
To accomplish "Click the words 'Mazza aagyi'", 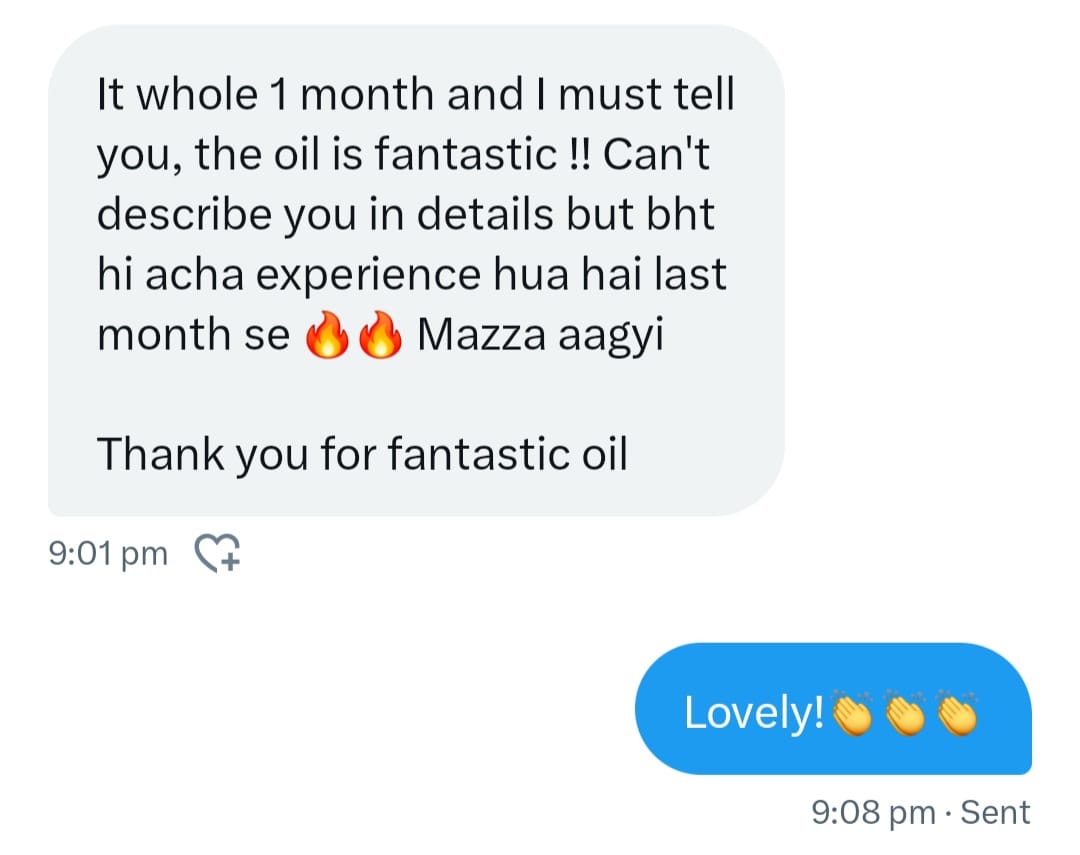I will coord(541,335).
